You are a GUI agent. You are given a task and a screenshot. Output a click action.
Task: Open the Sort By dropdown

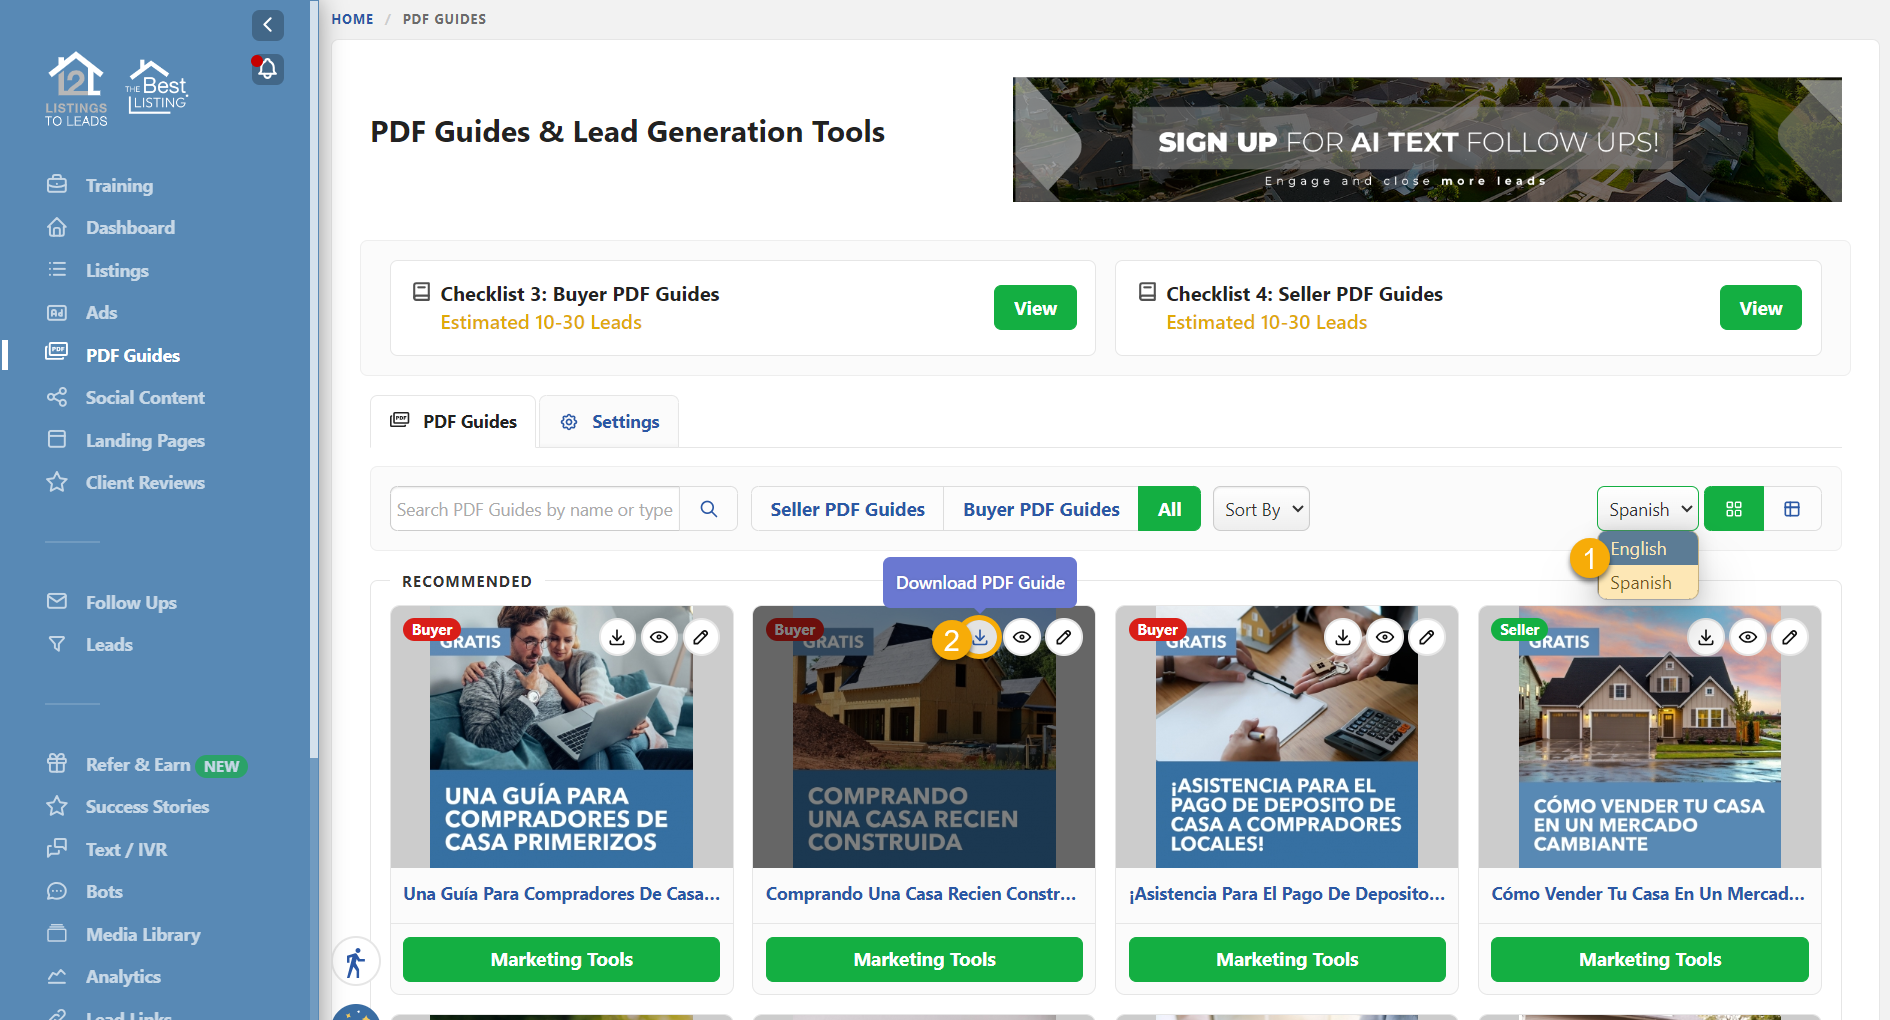[1260, 508]
